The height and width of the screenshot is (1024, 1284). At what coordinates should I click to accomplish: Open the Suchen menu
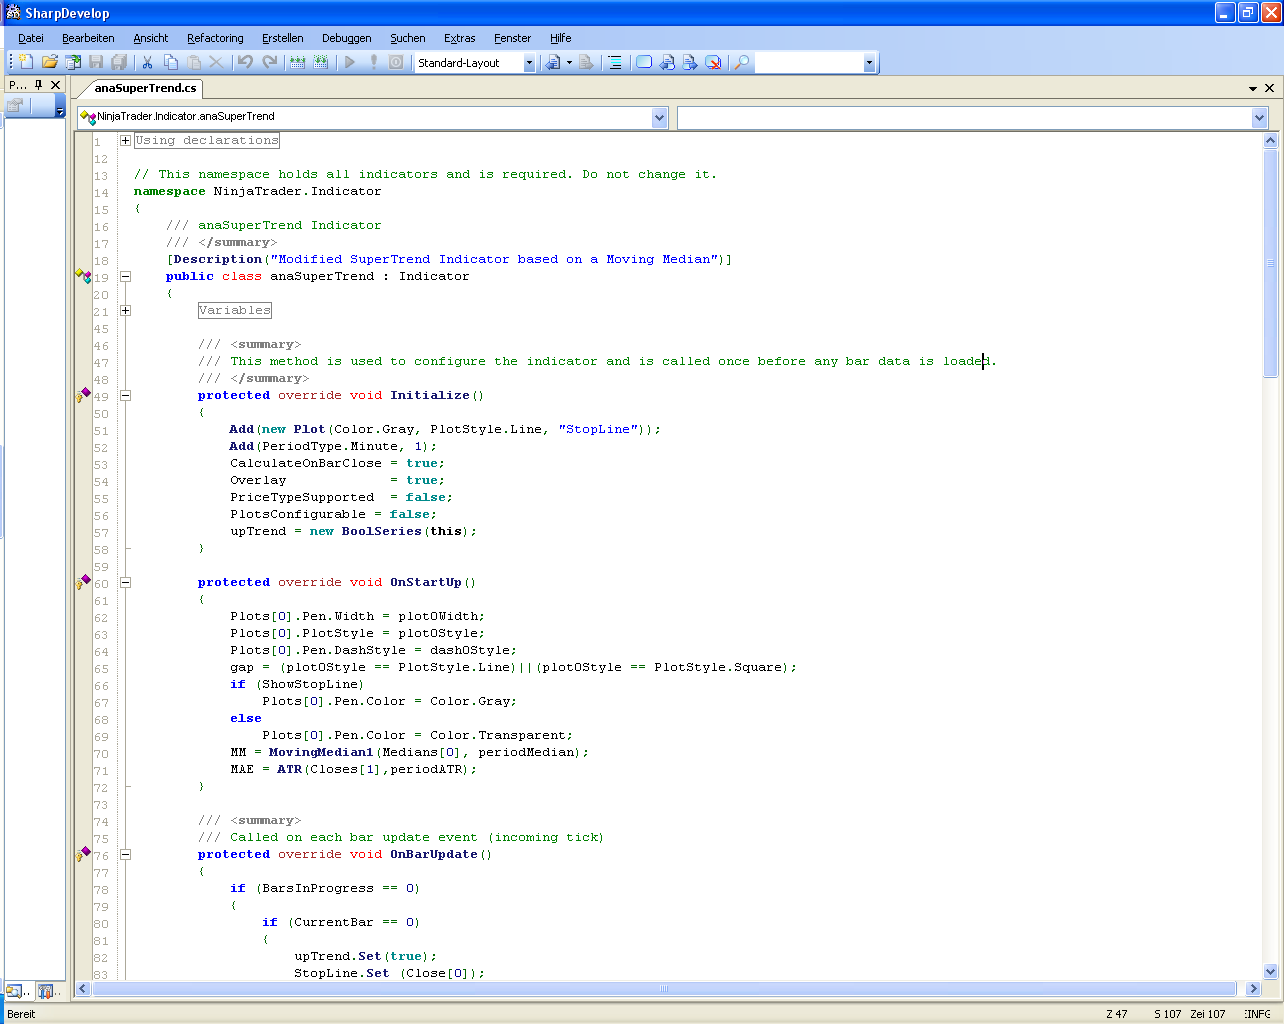point(408,38)
